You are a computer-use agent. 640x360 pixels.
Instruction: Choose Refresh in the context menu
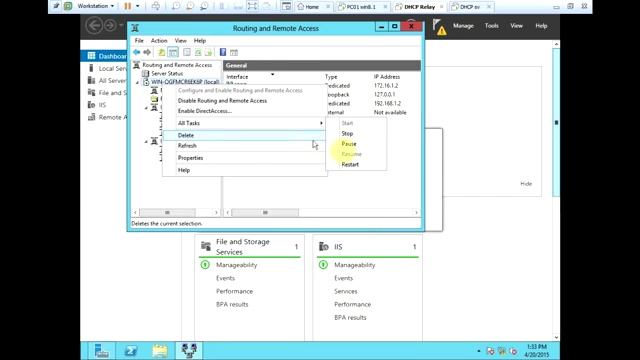click(x=244, y=145)
